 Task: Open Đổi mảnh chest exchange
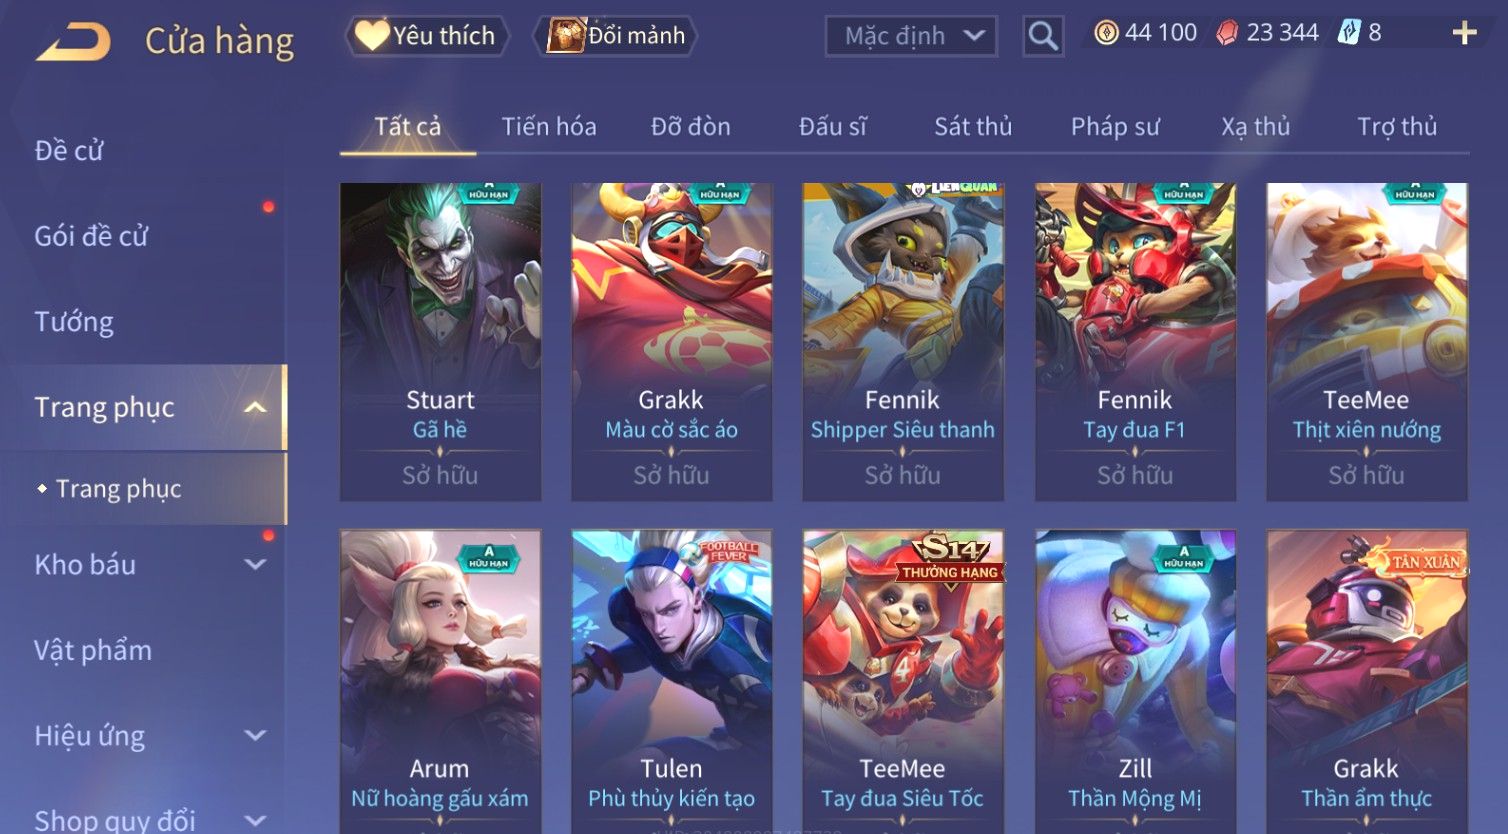617,36
